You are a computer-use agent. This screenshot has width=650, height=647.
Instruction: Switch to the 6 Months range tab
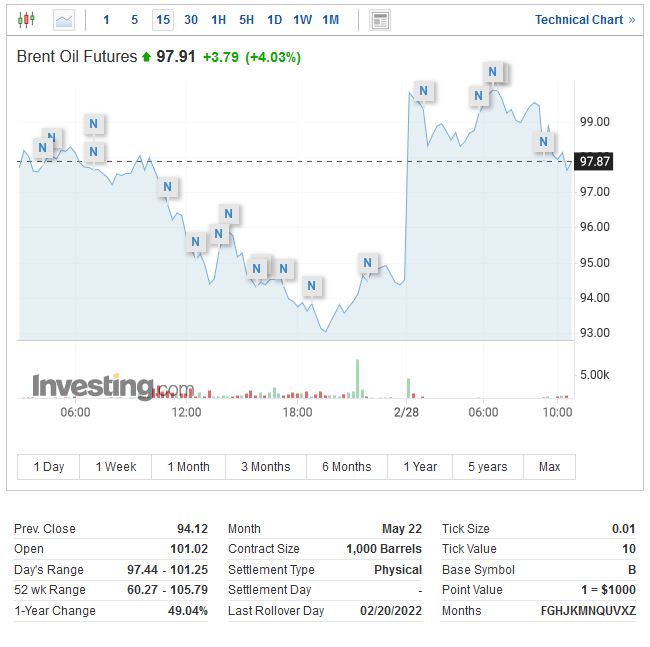[346, 467]
